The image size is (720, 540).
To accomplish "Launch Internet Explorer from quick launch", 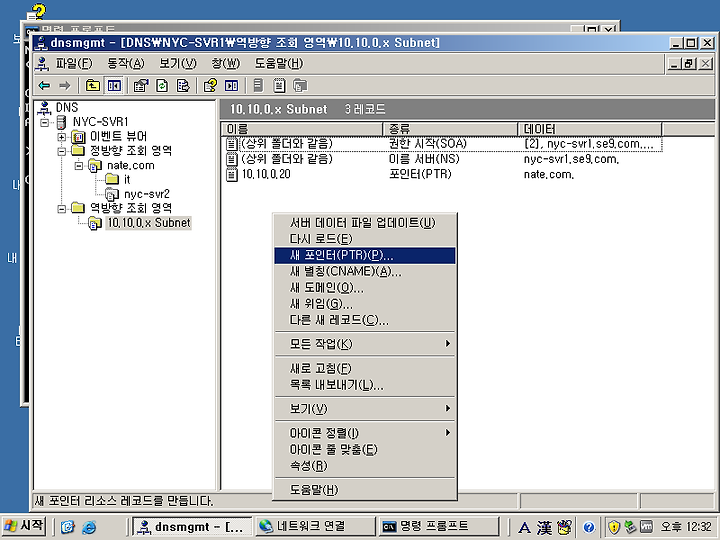I will click(89, 527).
